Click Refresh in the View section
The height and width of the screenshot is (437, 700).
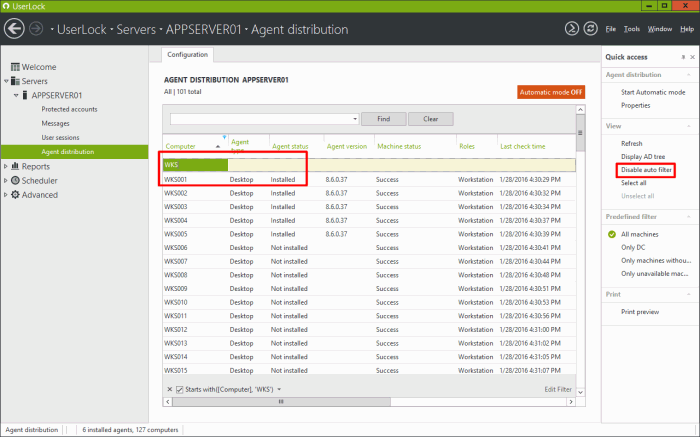pyautogui.click(x=631, y=143)
